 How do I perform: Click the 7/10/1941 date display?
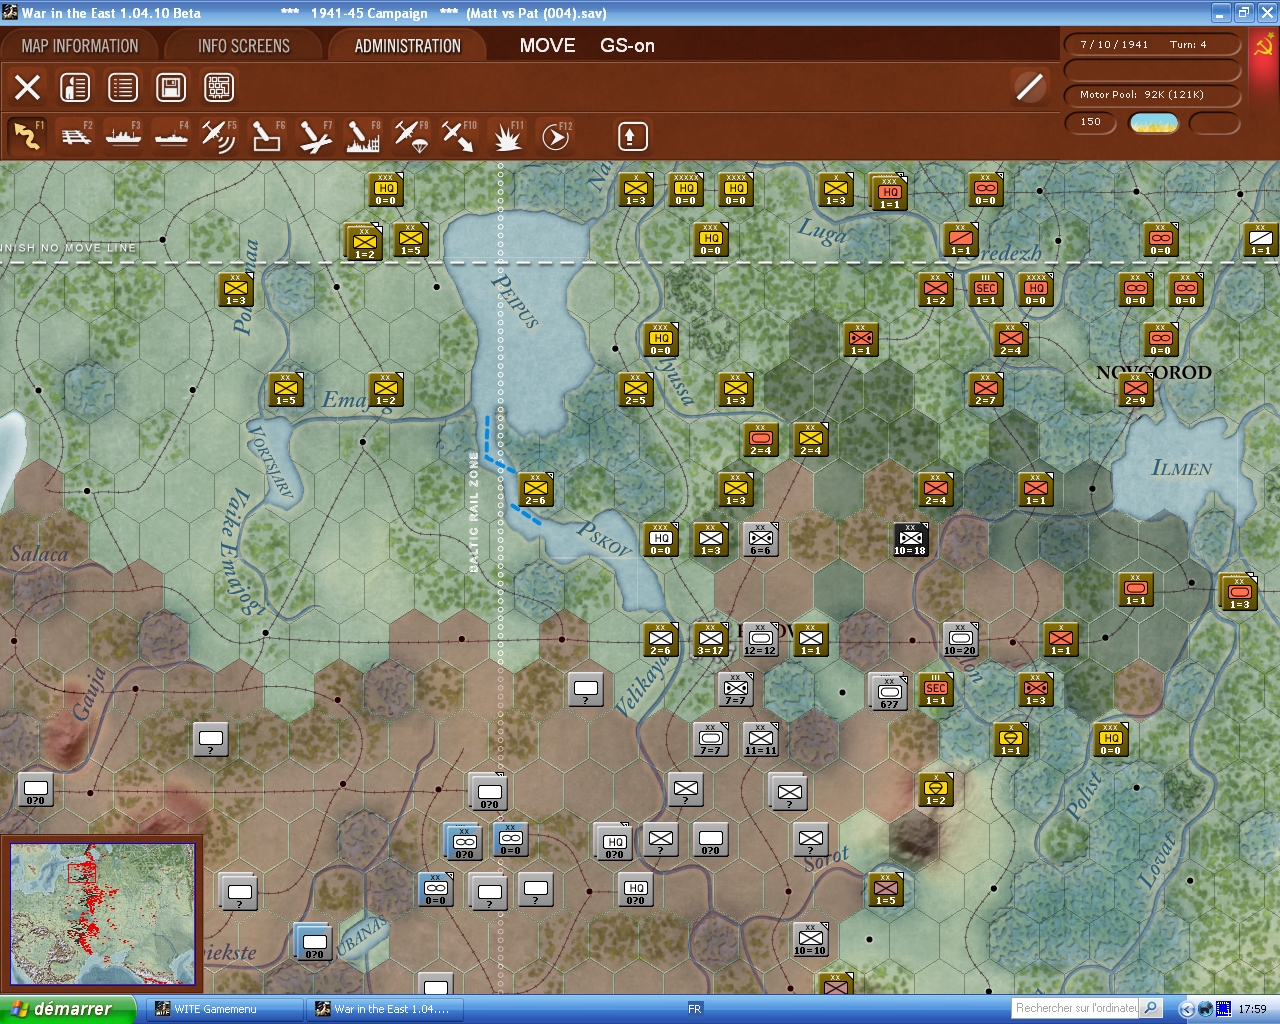1114,44
